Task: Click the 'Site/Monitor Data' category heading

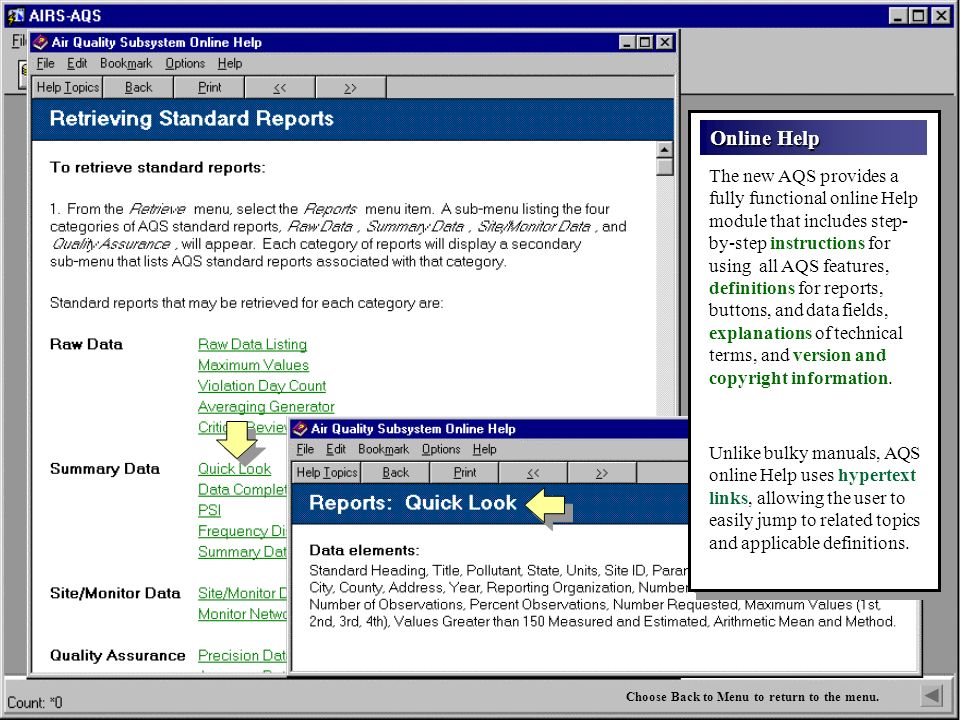Action: click(x=115, y=593)
